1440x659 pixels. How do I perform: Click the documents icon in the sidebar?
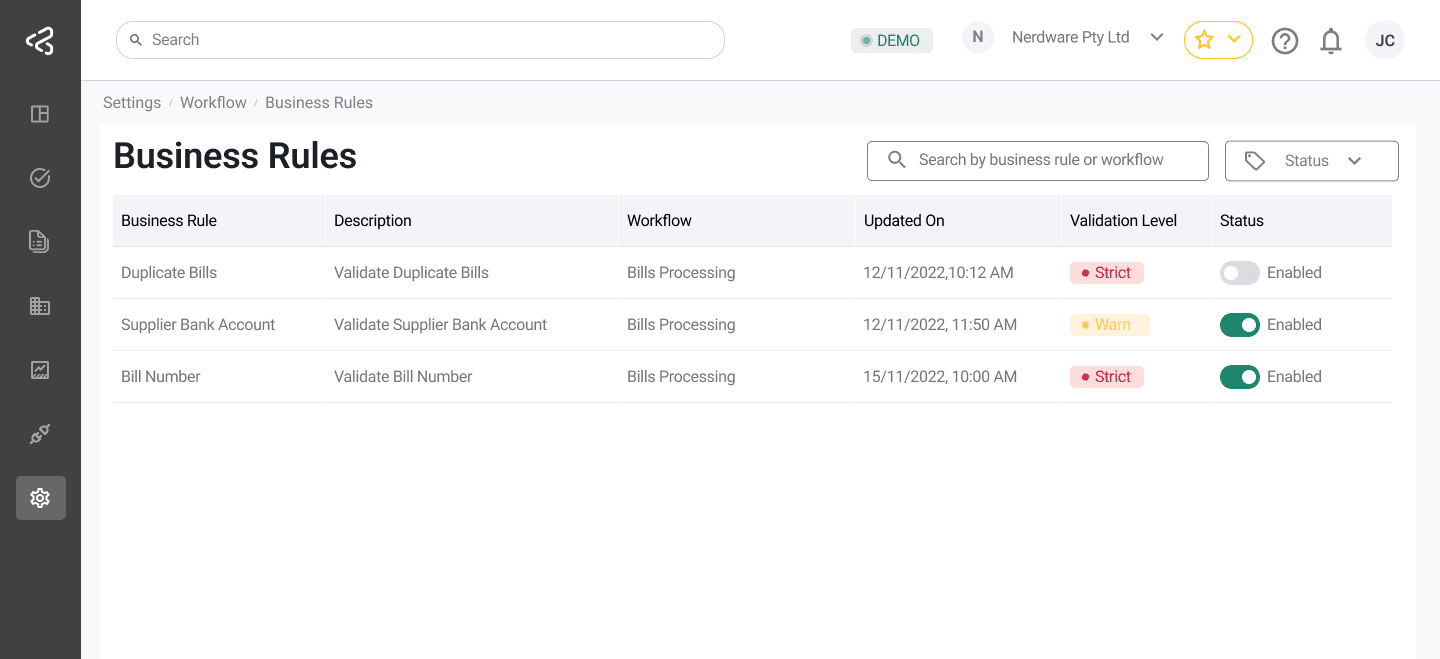tap(40, 241)
